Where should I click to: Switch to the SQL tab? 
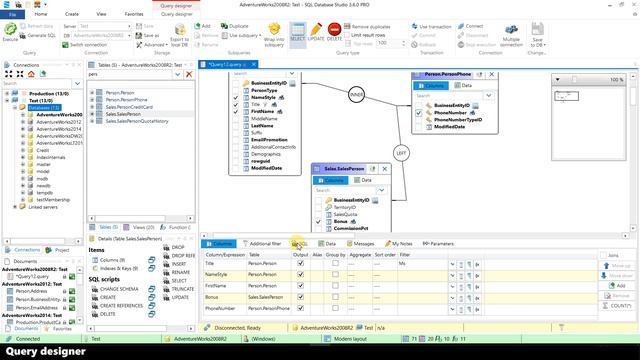[x=300, y=244]
